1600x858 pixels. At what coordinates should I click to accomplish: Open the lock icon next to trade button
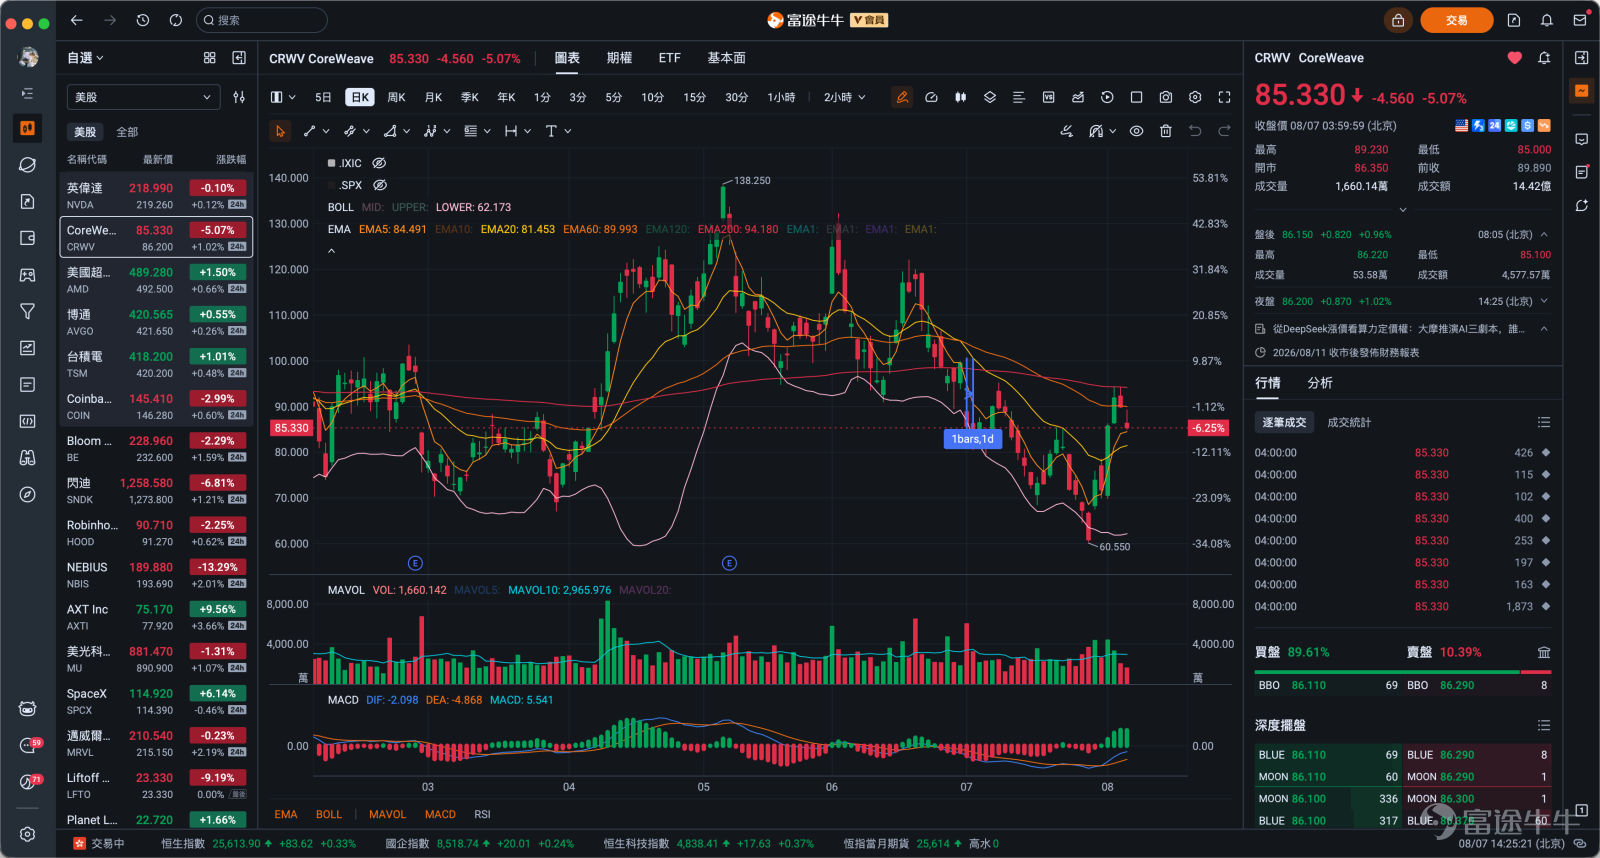[x=1398, y=20]
